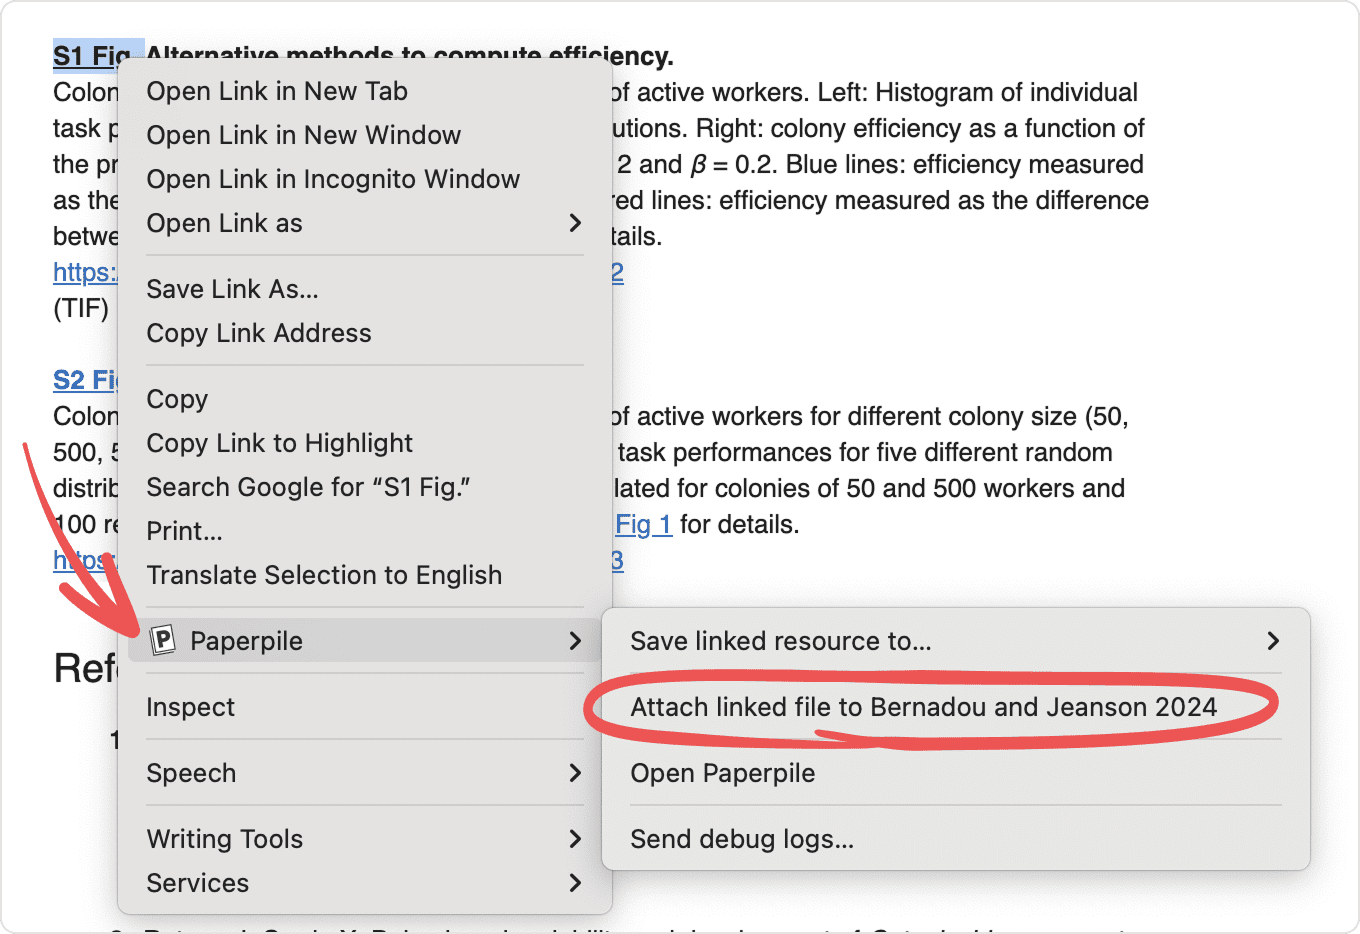Expand the "Open Link as" submenu chevron
The image size is (1360, 934).
[575, 223]
